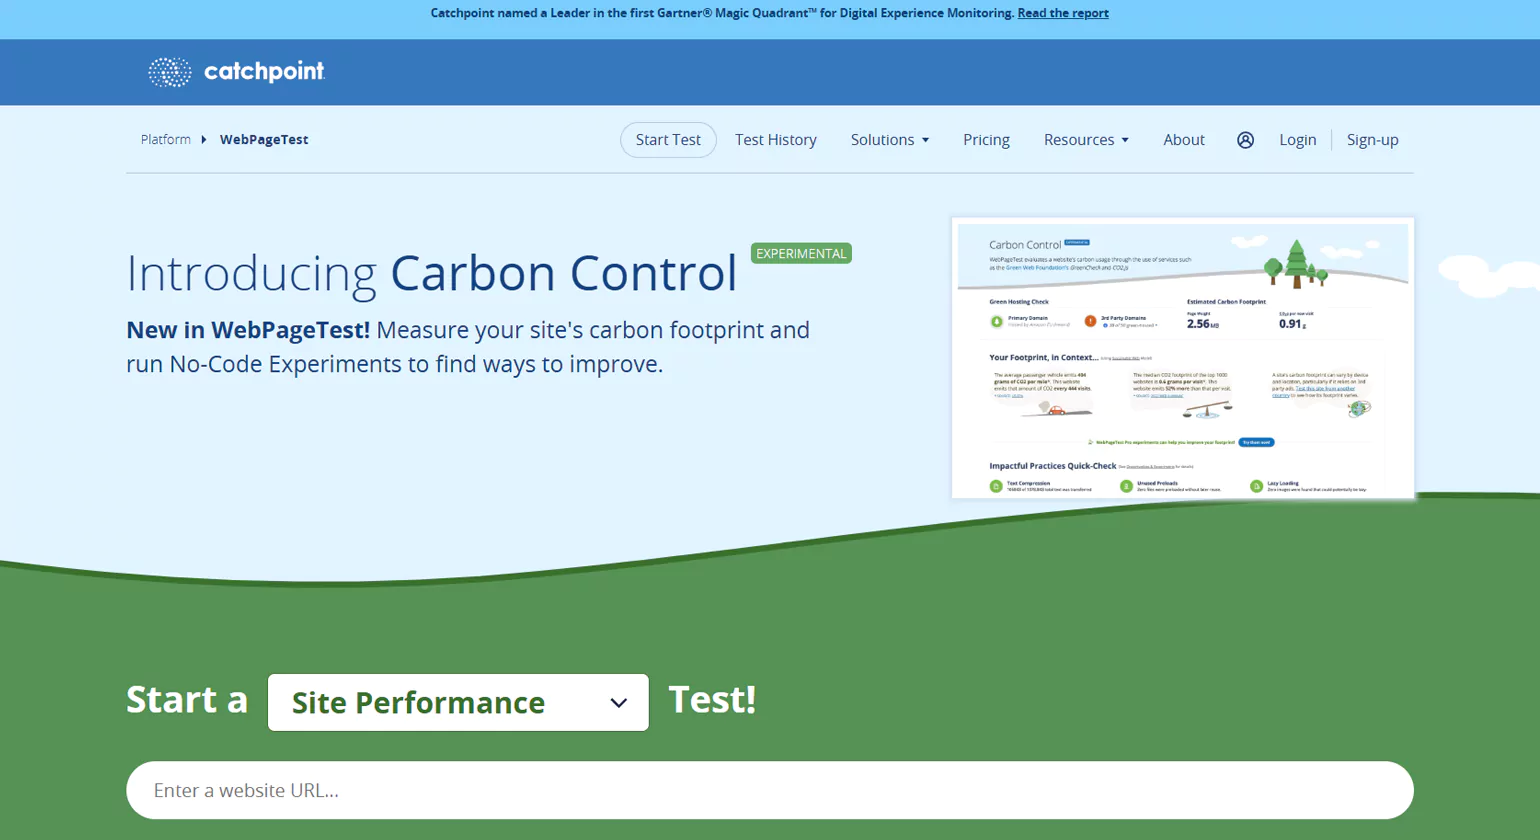Viewport: 1540px width, 840px height.
Task: Open the Site Performance test type selector
Action: (457, 702)
